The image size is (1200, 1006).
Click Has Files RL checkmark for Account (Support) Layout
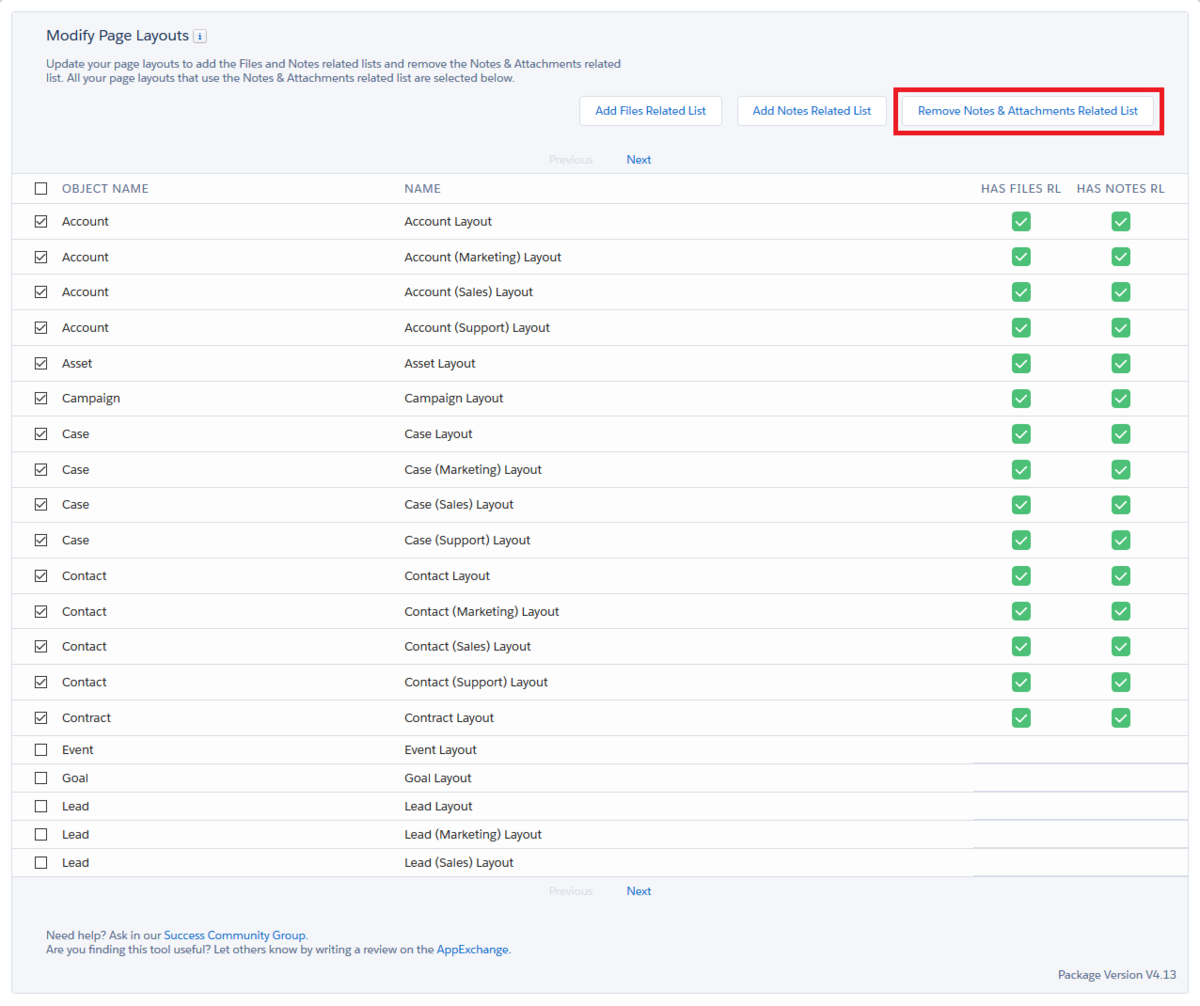point(1021,328)
